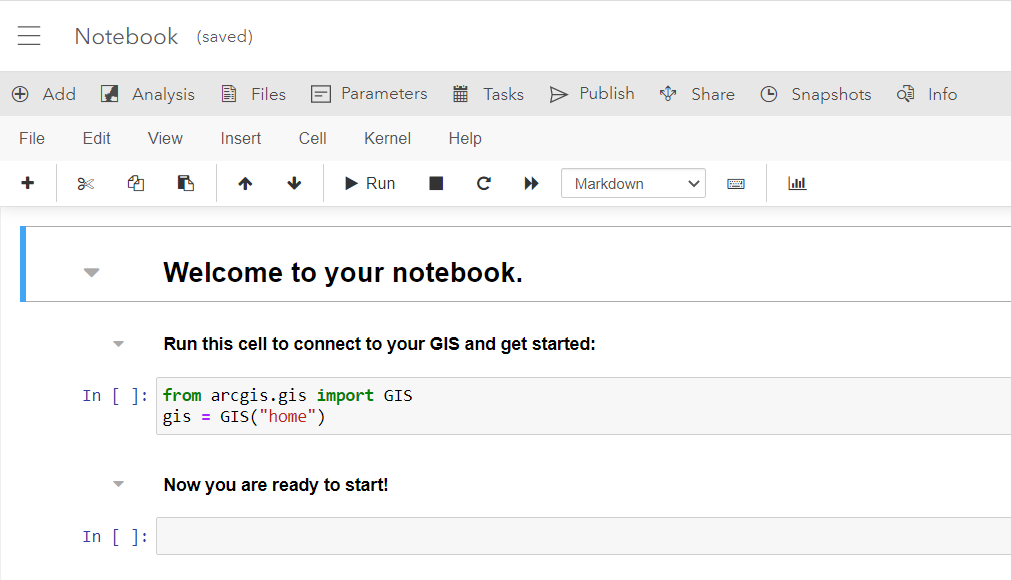Open the Analysis tools panel
The height and width of the screenshot is (580, 1011).
[x=147, y=93]
